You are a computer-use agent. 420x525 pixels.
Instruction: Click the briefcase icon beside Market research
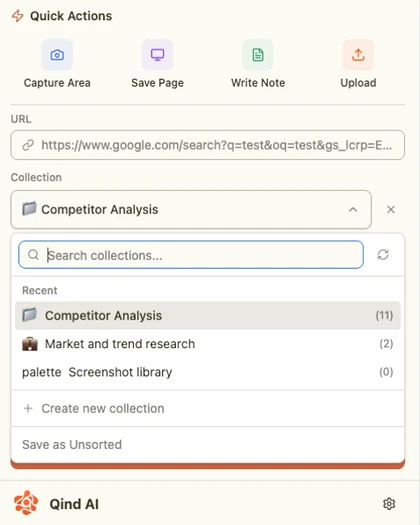pyautogui.click(x=30, y=344)
